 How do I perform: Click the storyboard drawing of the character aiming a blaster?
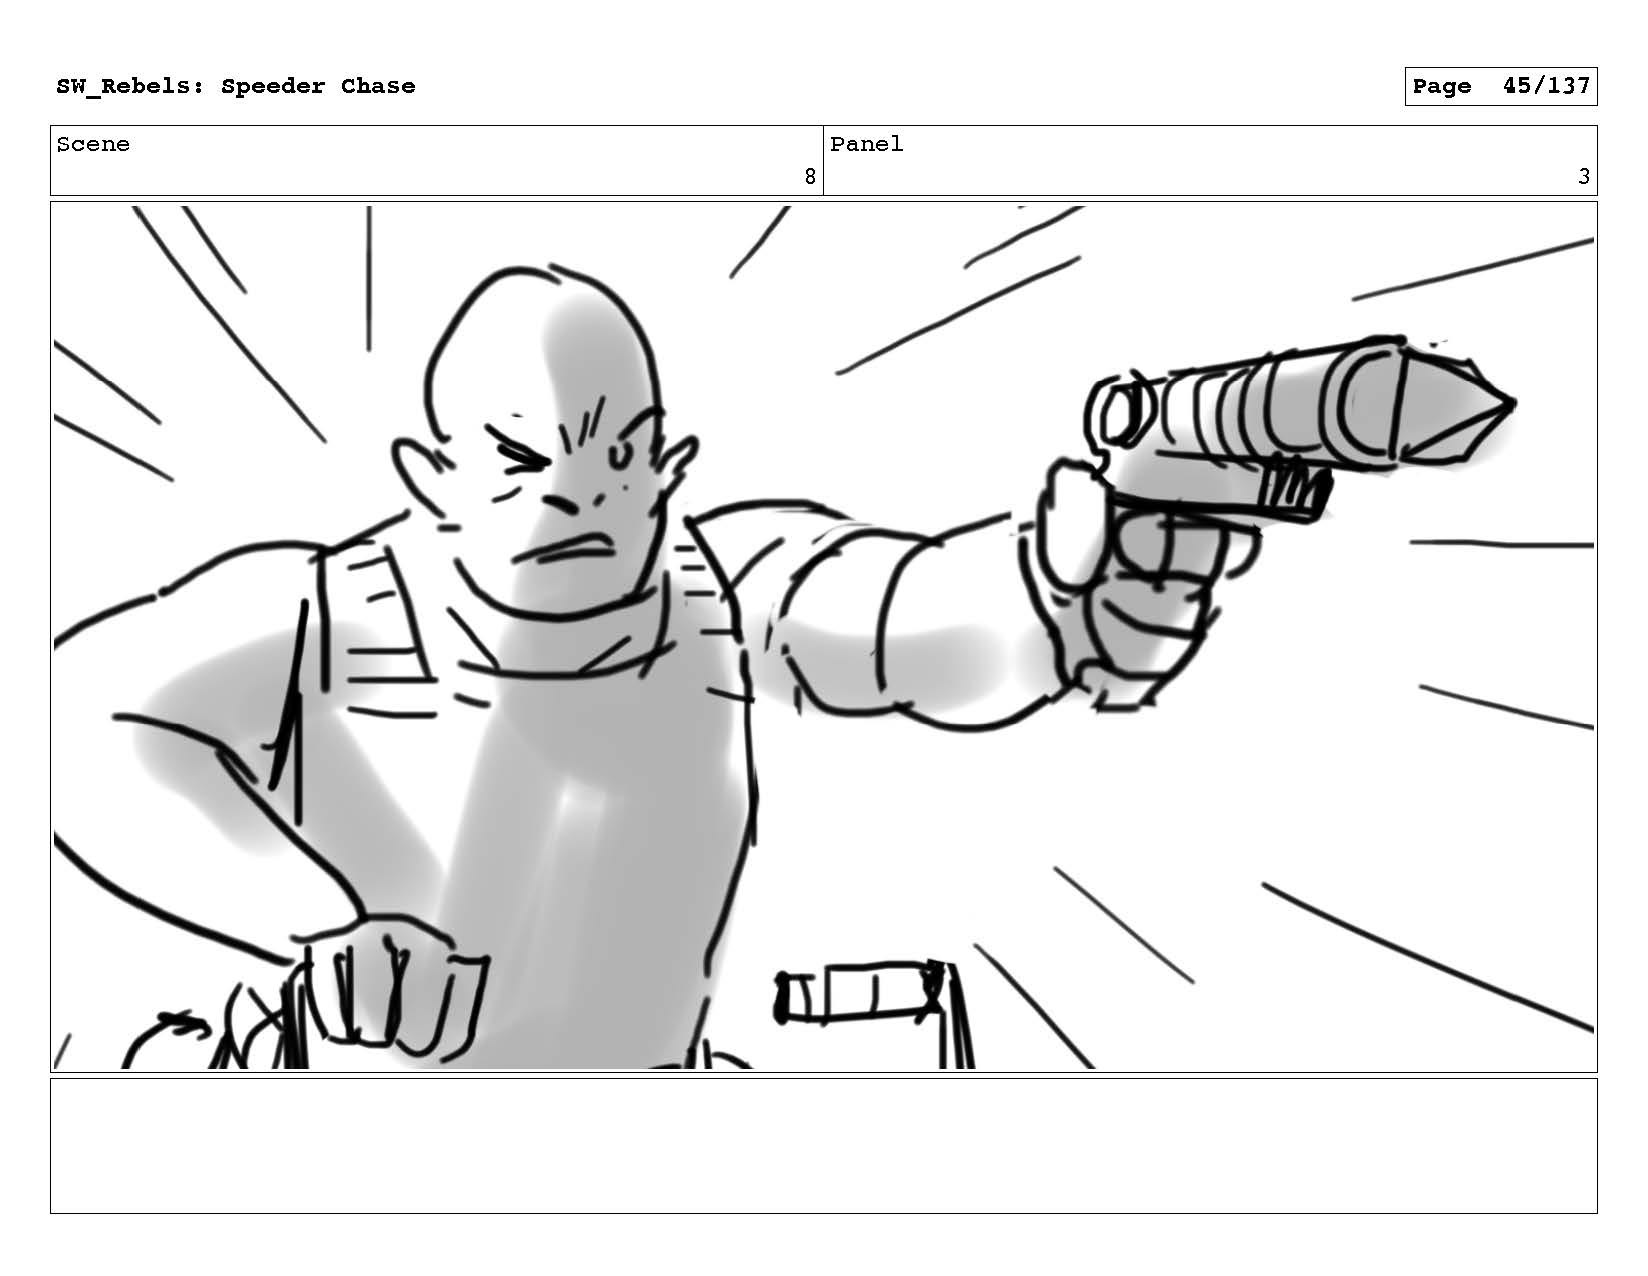[824, 637]
